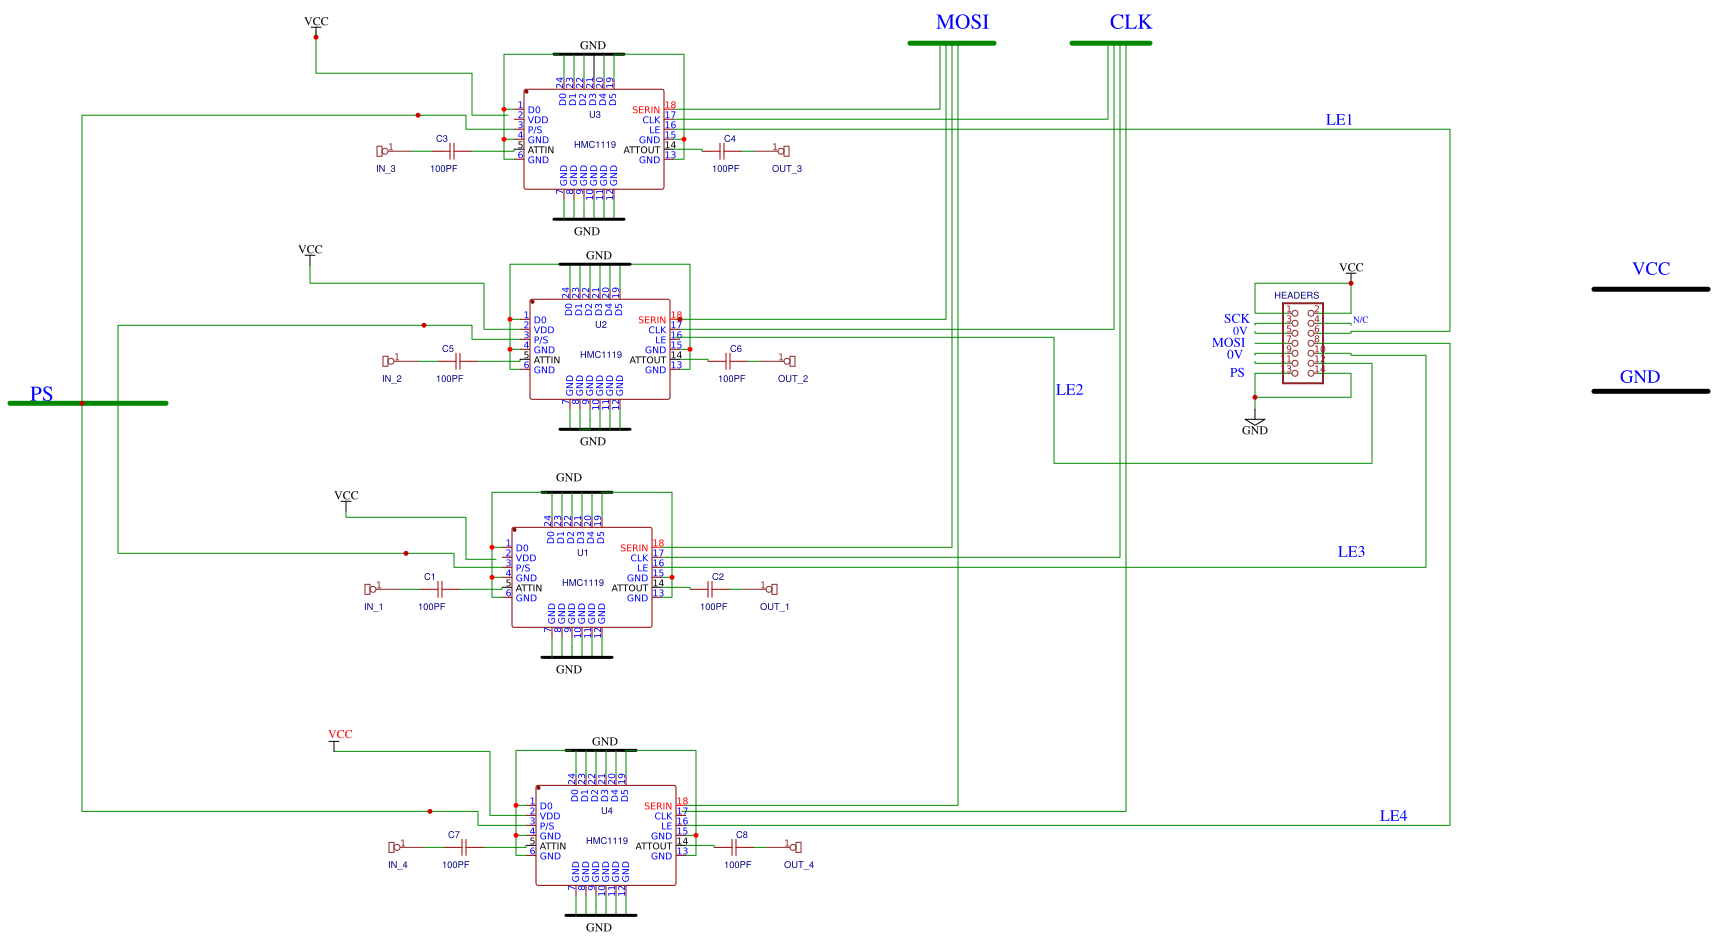Select capacitor C2 symbol
Image resolution: width=1718 pixels, height=944 pixels.
click(x=710, y=589)
